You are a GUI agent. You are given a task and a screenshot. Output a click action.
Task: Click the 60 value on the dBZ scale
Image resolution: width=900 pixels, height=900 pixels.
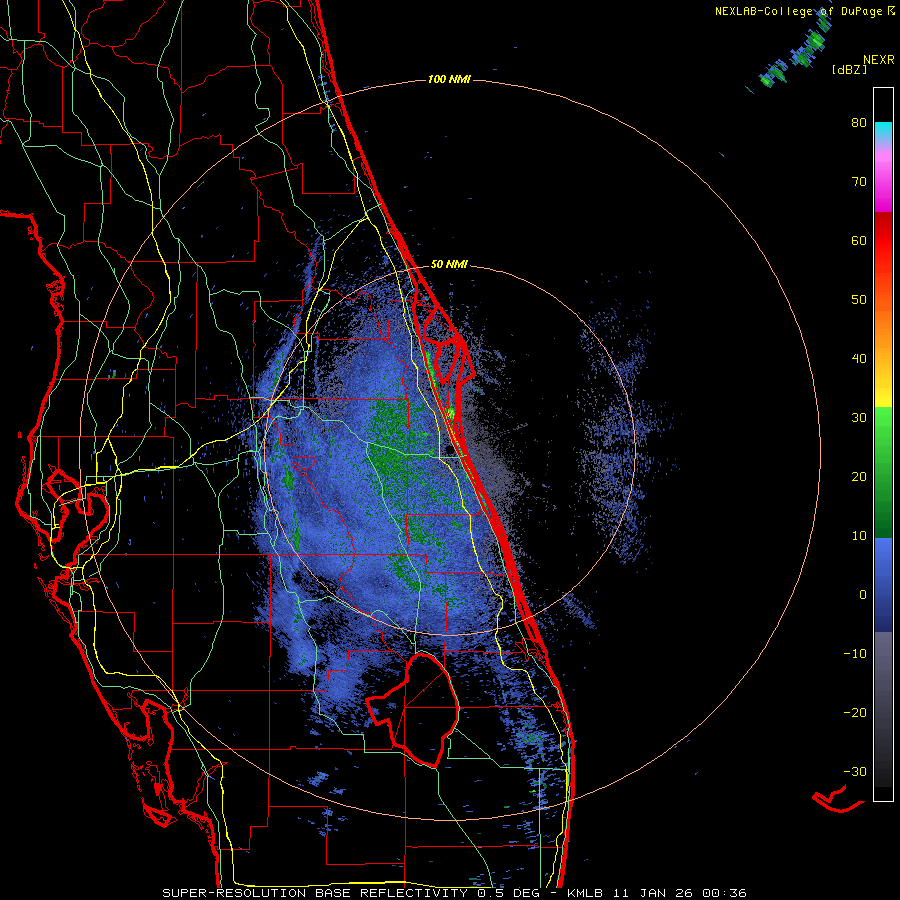click(859, 240)
